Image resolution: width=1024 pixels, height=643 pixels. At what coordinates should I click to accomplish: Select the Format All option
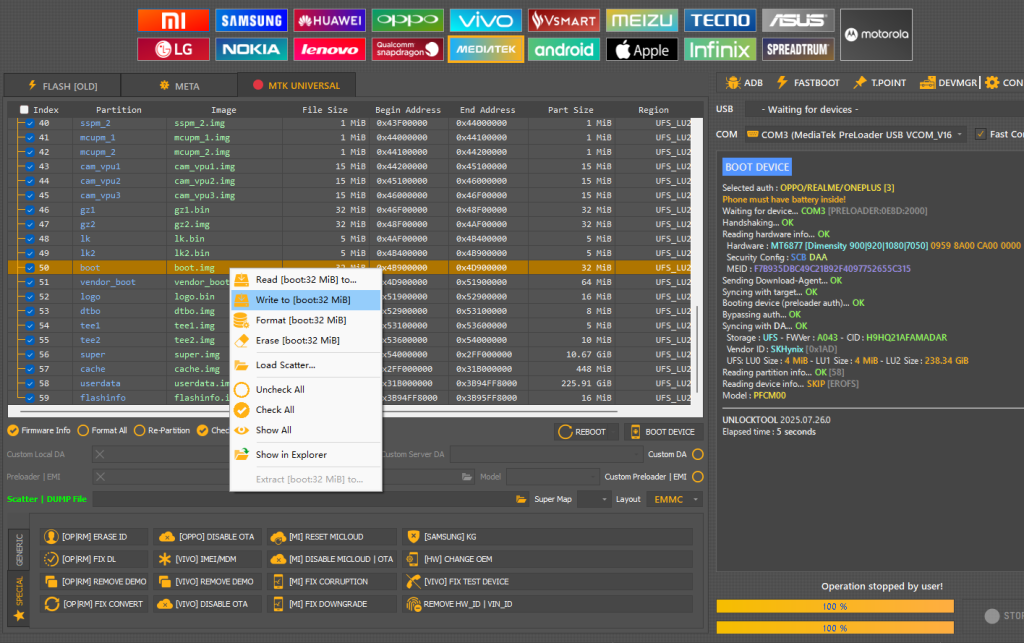coord(102,431)
